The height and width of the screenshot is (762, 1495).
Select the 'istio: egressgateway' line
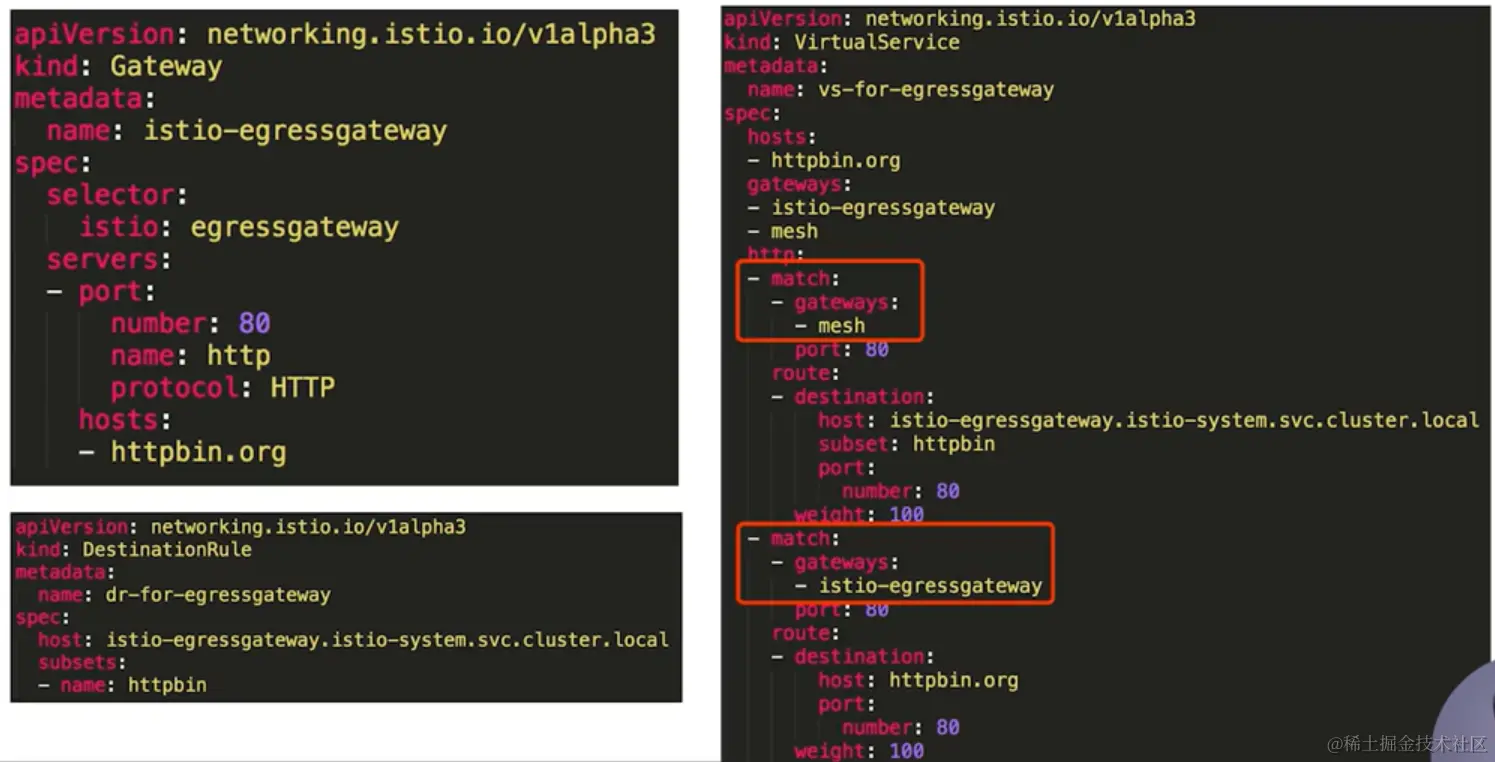point(239,227)
